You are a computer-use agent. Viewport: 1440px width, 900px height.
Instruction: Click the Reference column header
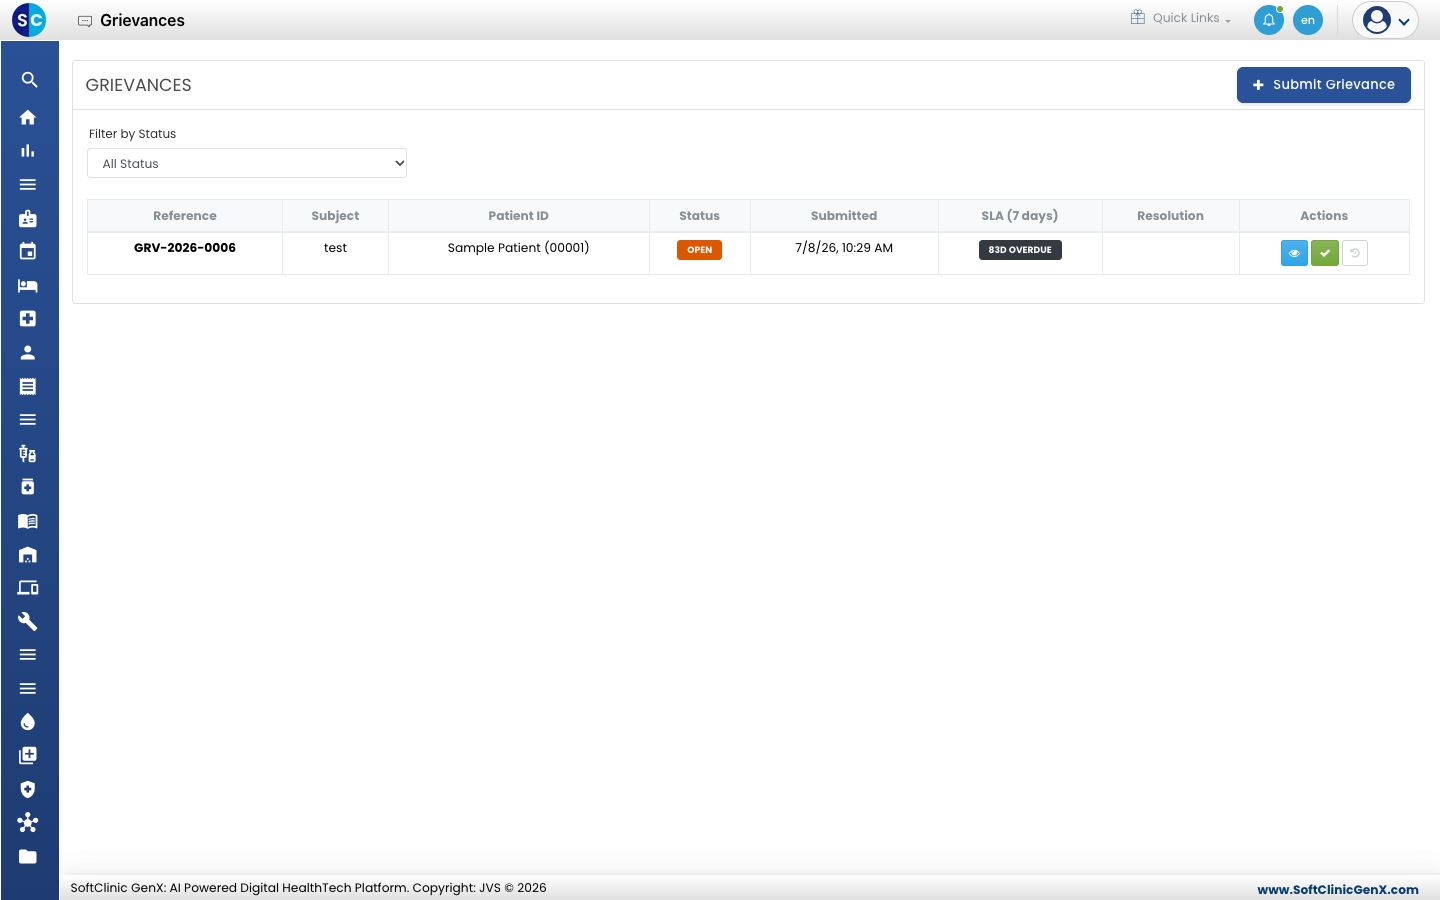point(185,216)
